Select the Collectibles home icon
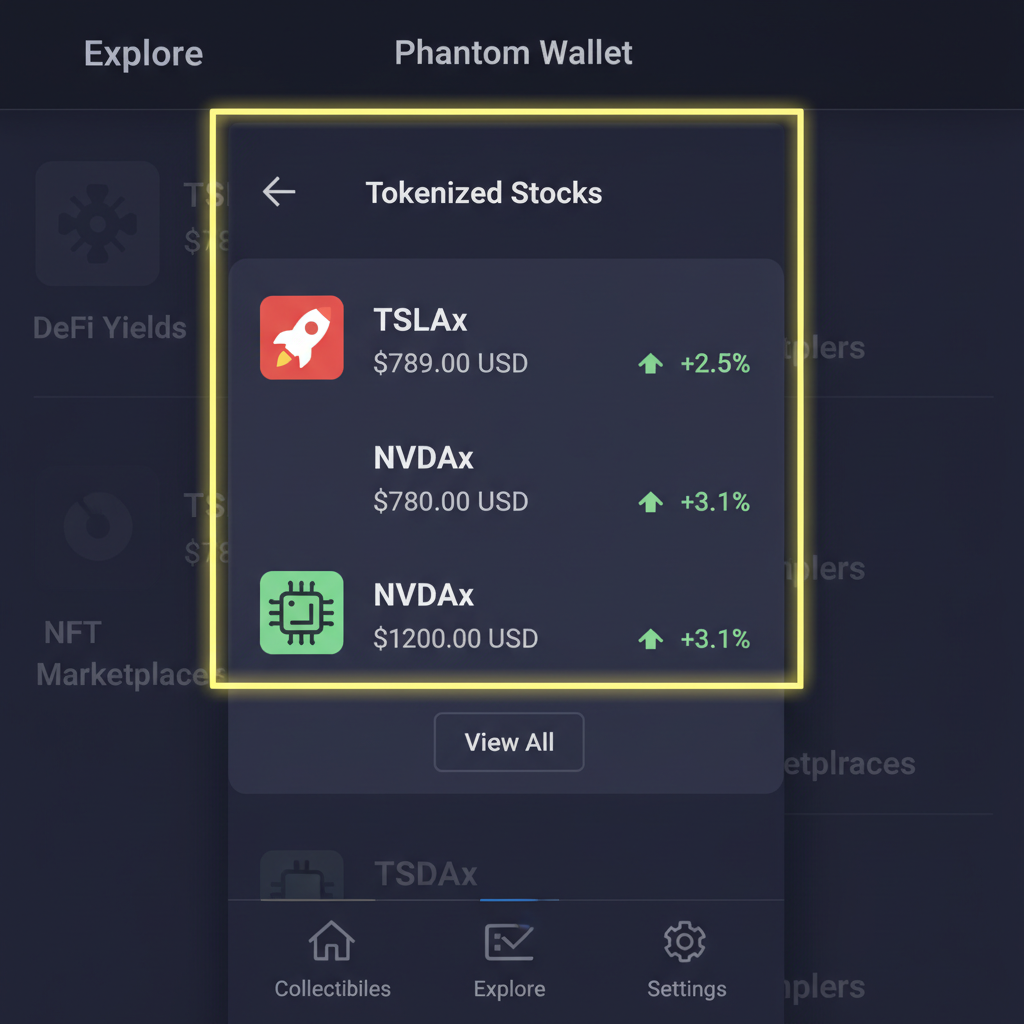Image resolution: width=1024 pixels, height=1024 pixels. (x=331, y=941)
